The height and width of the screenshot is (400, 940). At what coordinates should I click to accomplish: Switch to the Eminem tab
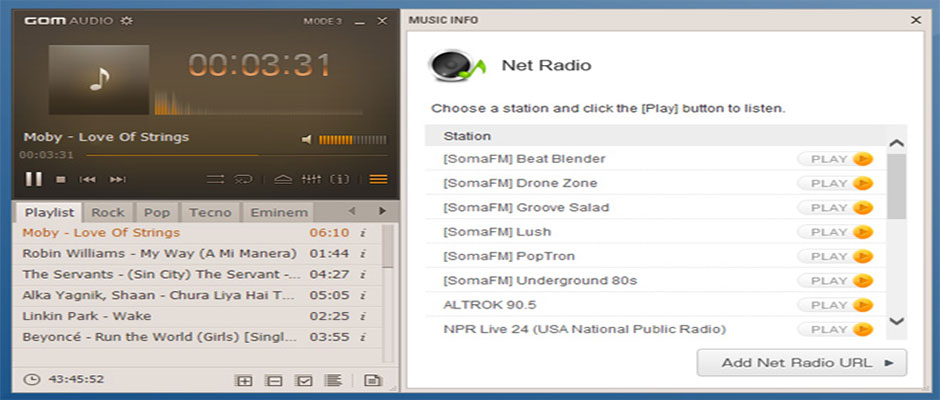279,212
